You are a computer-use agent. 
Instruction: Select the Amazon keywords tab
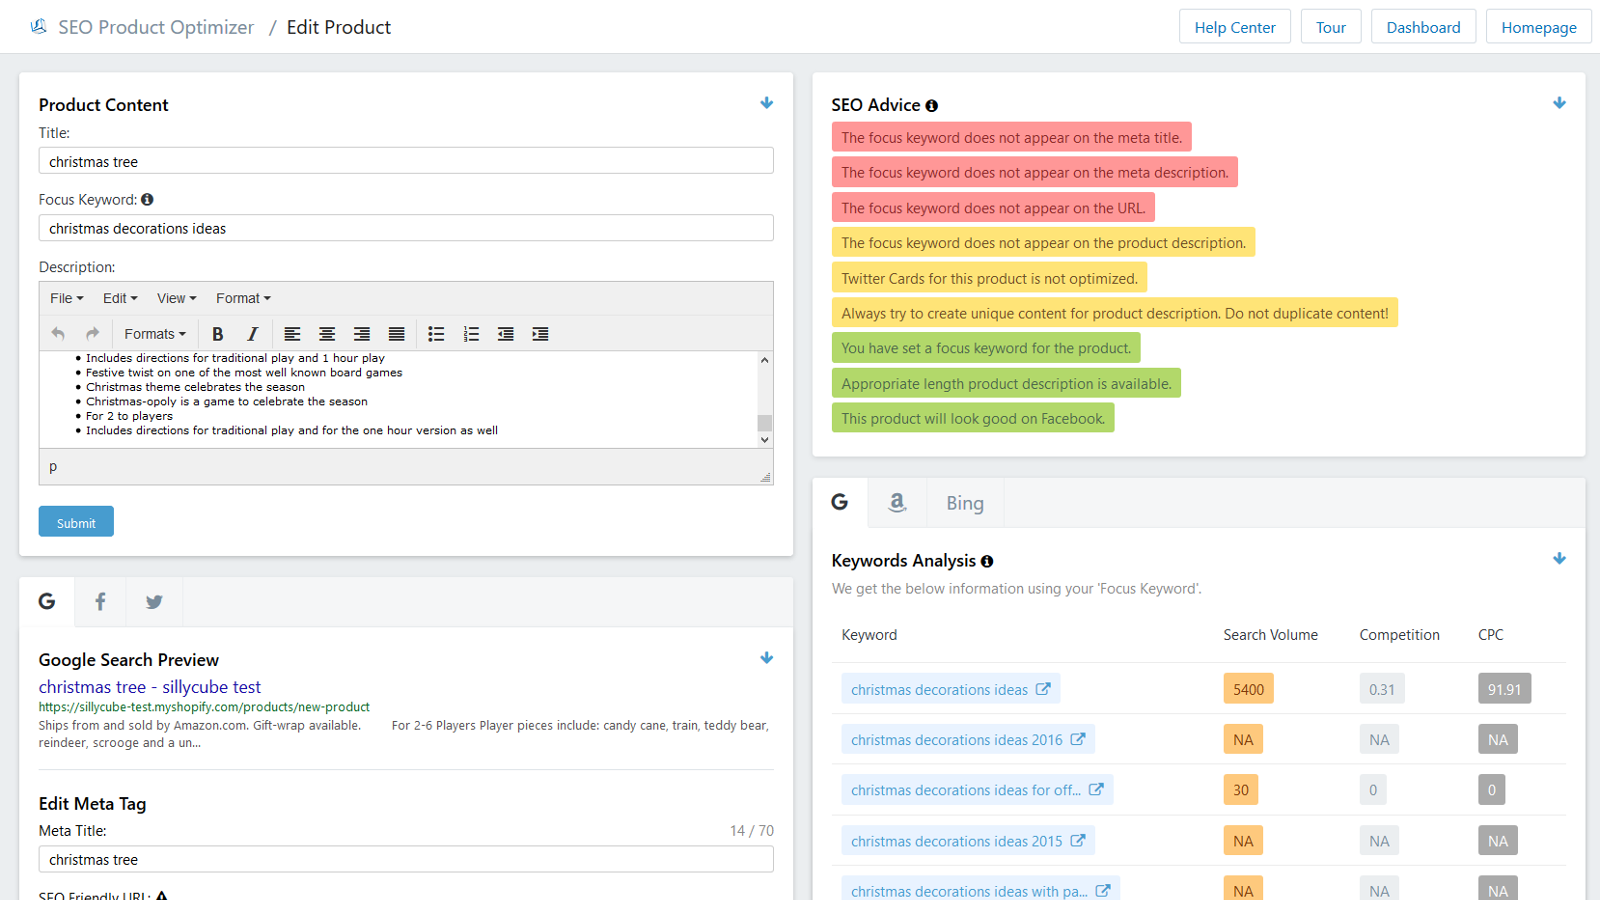point(897,502)
